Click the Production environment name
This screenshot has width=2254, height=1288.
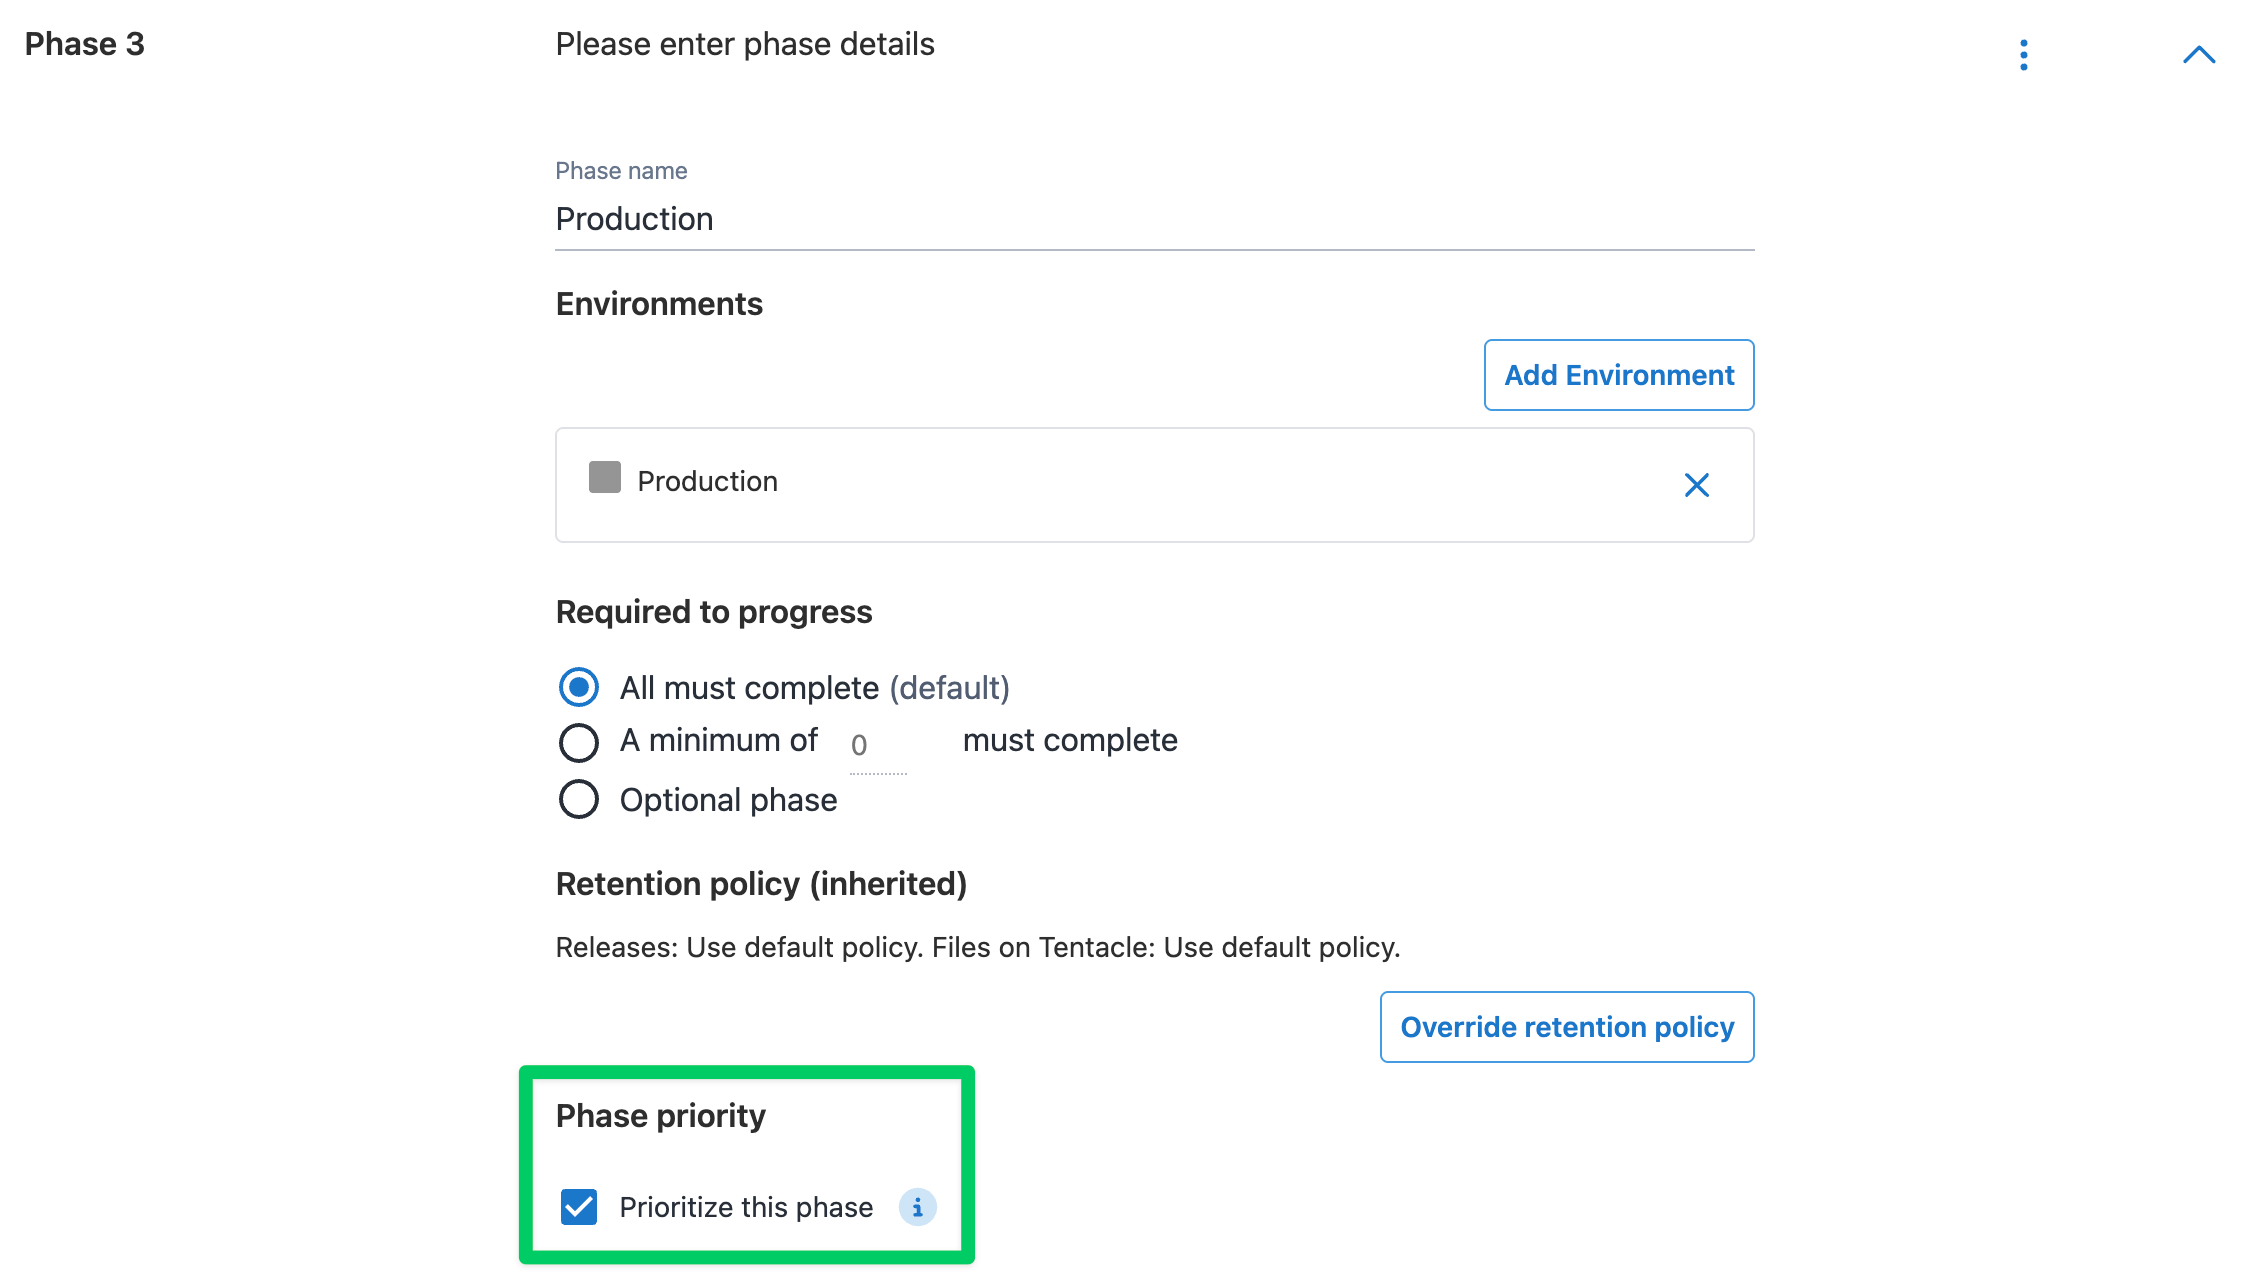pos(707,481)
